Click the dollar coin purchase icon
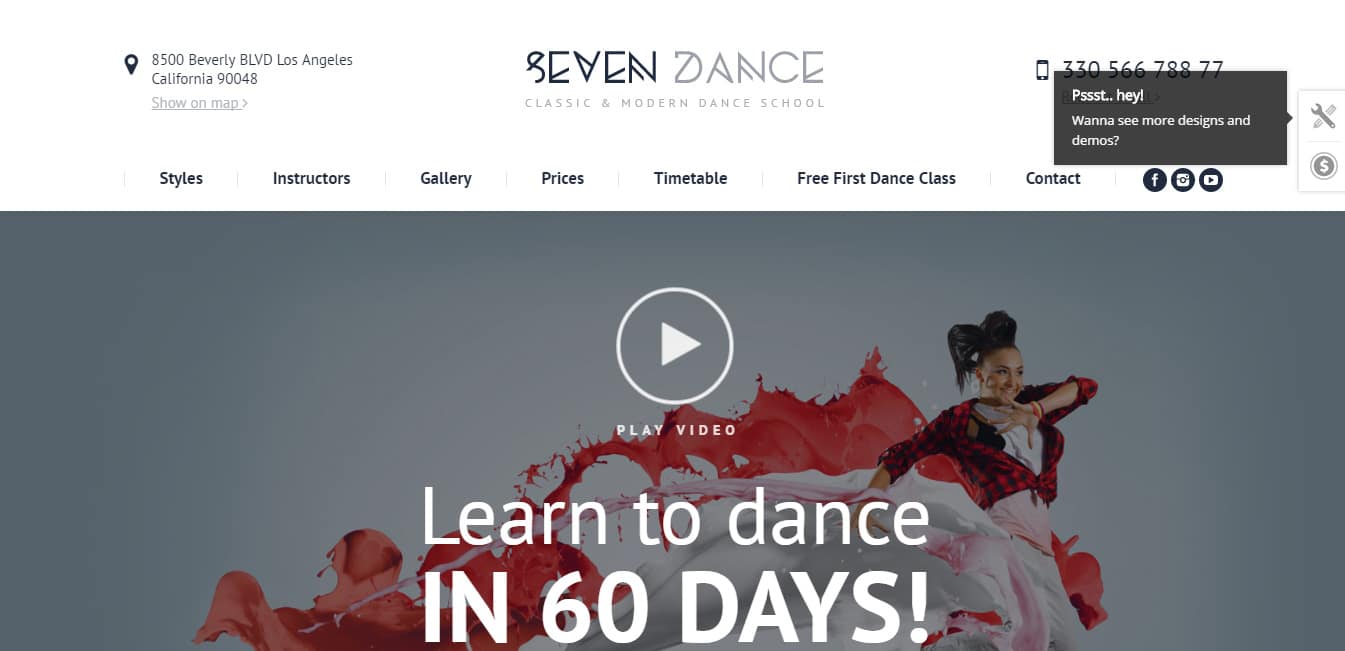The height and width of the screenshot is (651, 1345). pos(1323,166)
